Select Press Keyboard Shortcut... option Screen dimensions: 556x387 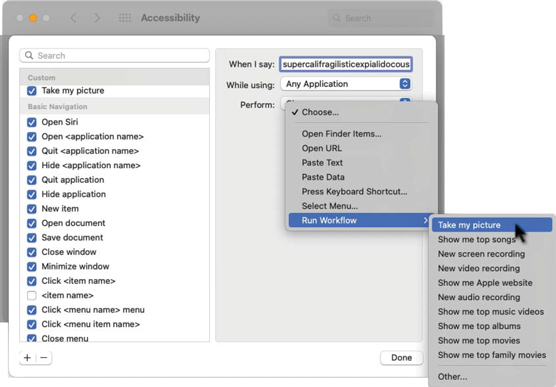[361, 192]
